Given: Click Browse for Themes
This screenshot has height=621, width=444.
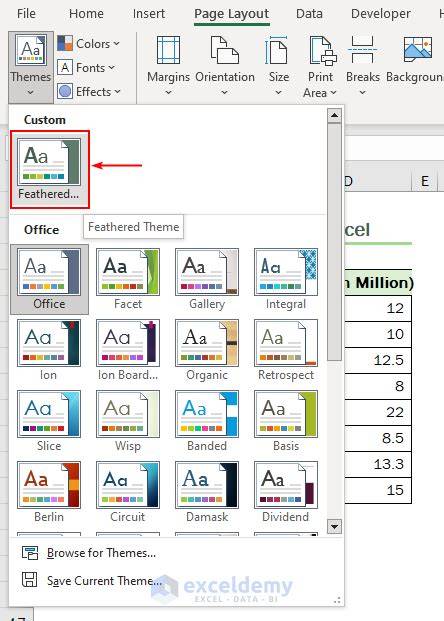Looking at the screenshot, I should [89, 553].
